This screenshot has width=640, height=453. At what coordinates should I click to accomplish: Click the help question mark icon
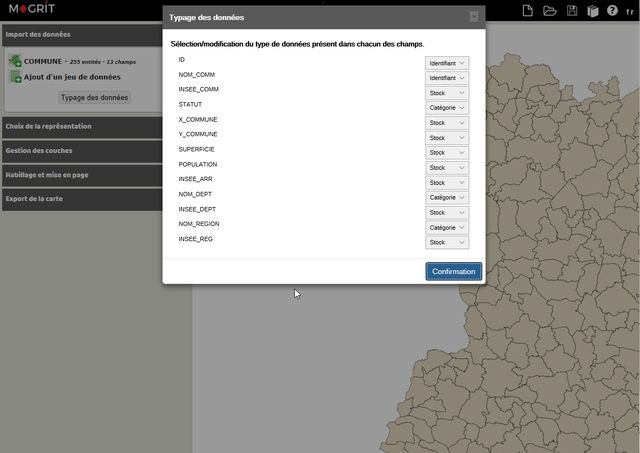pyautogui.click(x=612, y=11)
